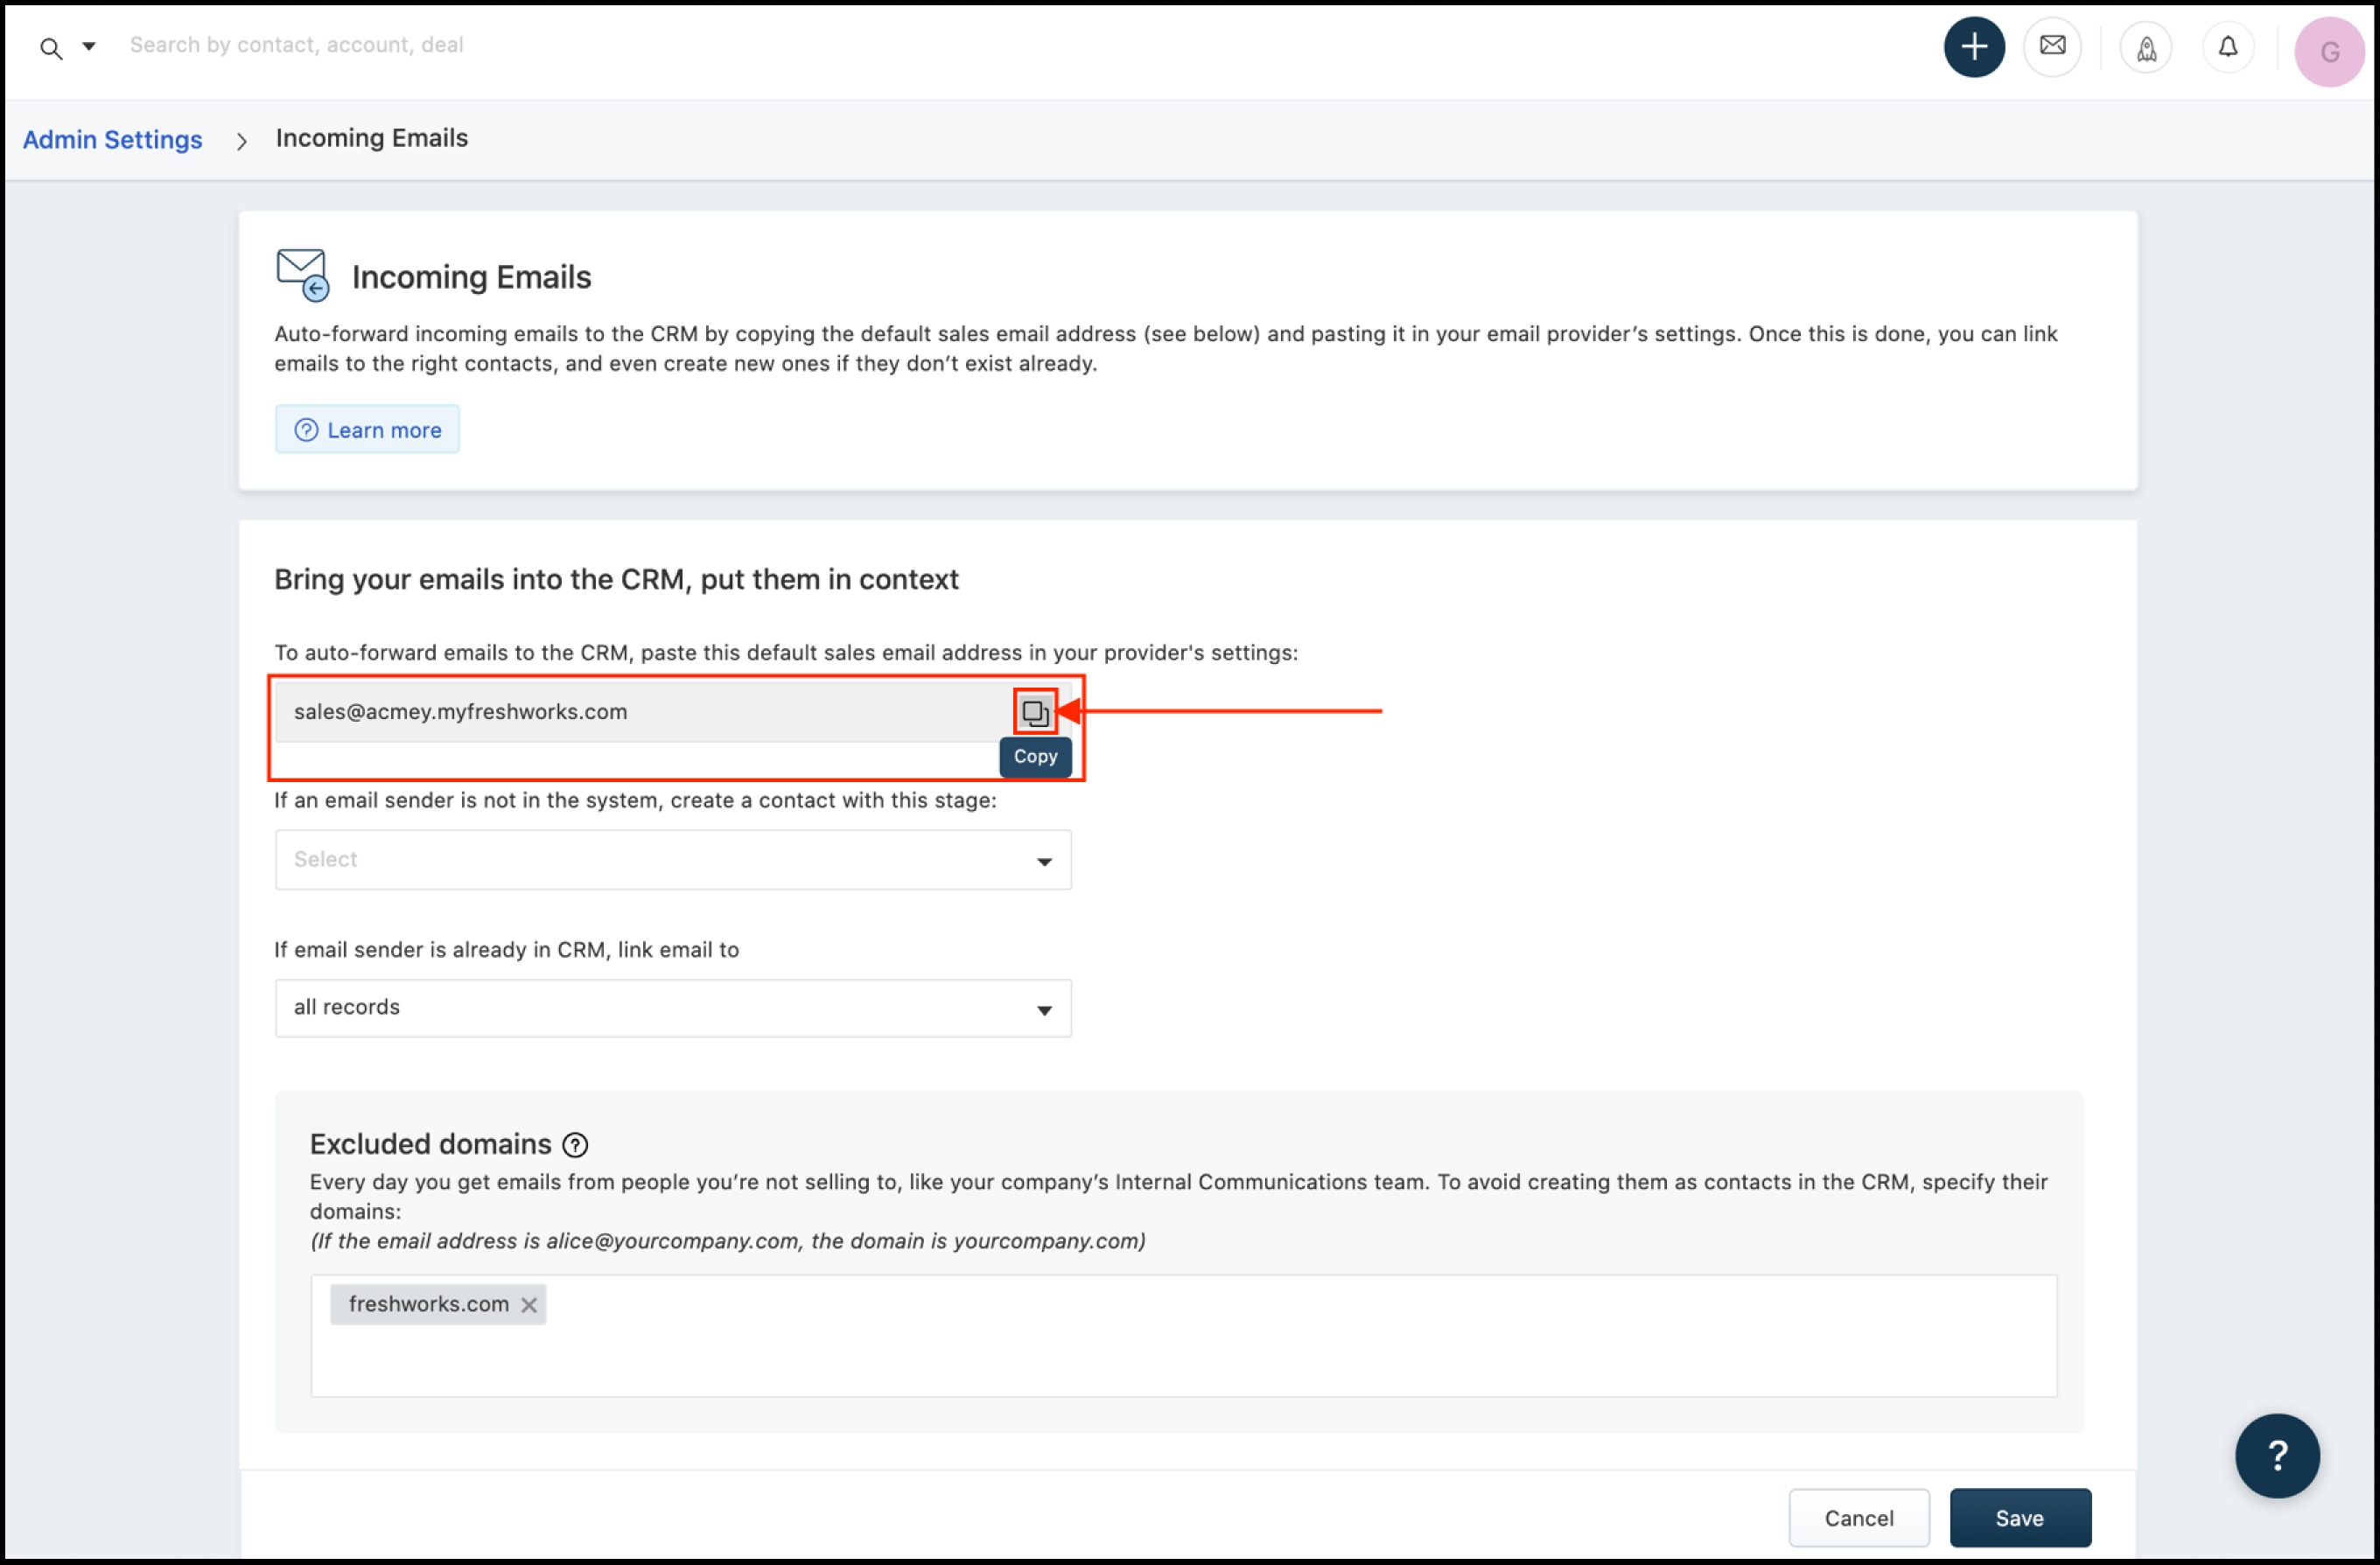Viewport: 2380px width, 1565px height.
Task: Click the rocket launch icon
Action: [x=2145, y=48]
